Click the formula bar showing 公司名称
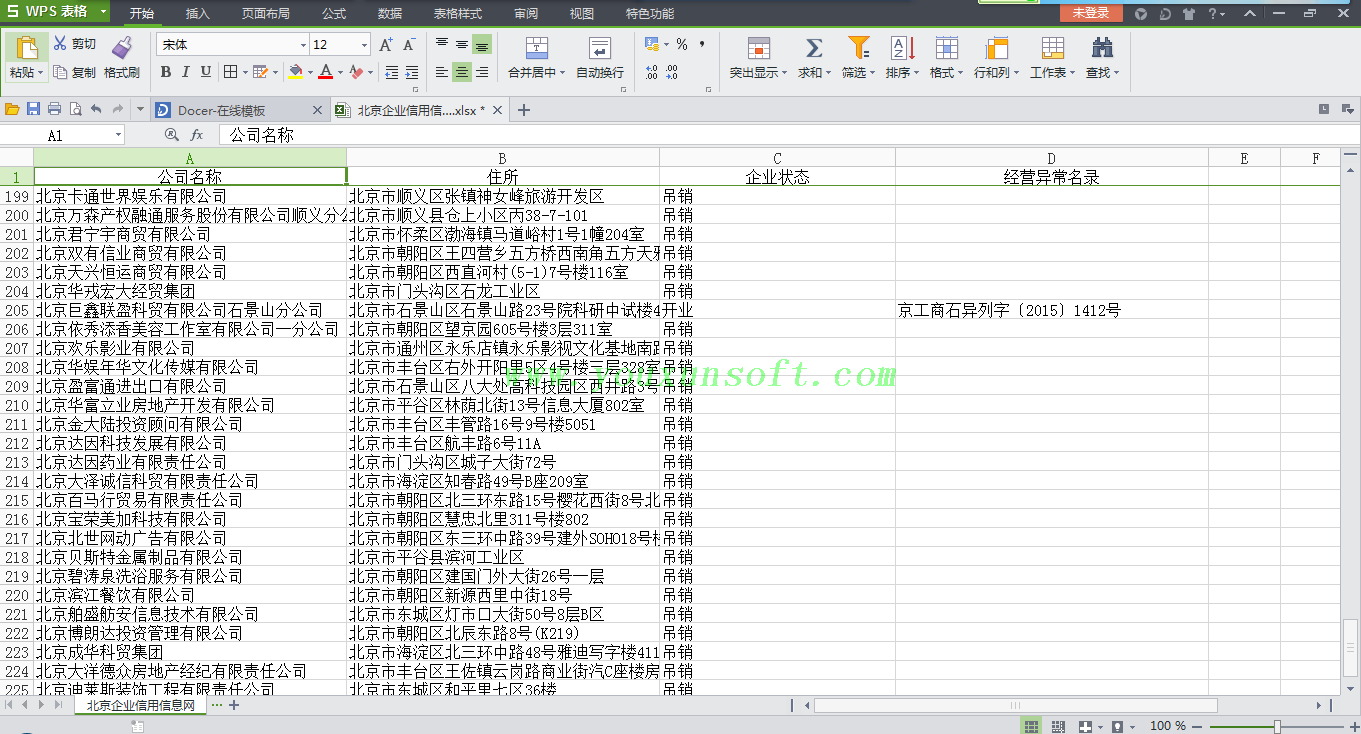The width and height of the screenshot is (1361, 734). tap(790, 134)
